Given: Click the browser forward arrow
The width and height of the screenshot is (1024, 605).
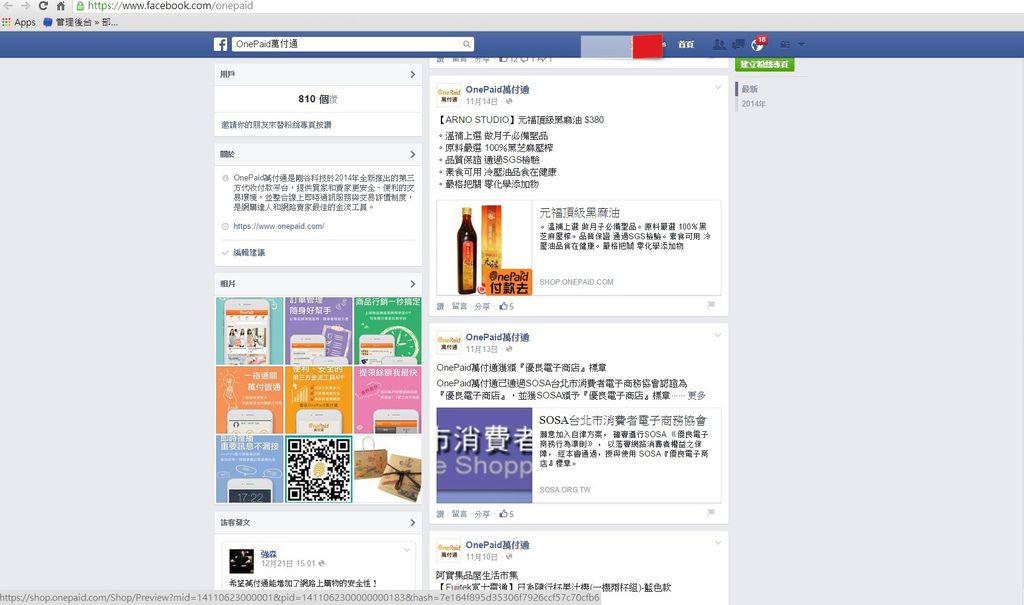Looking at the screenshot, I should (25, 6).
